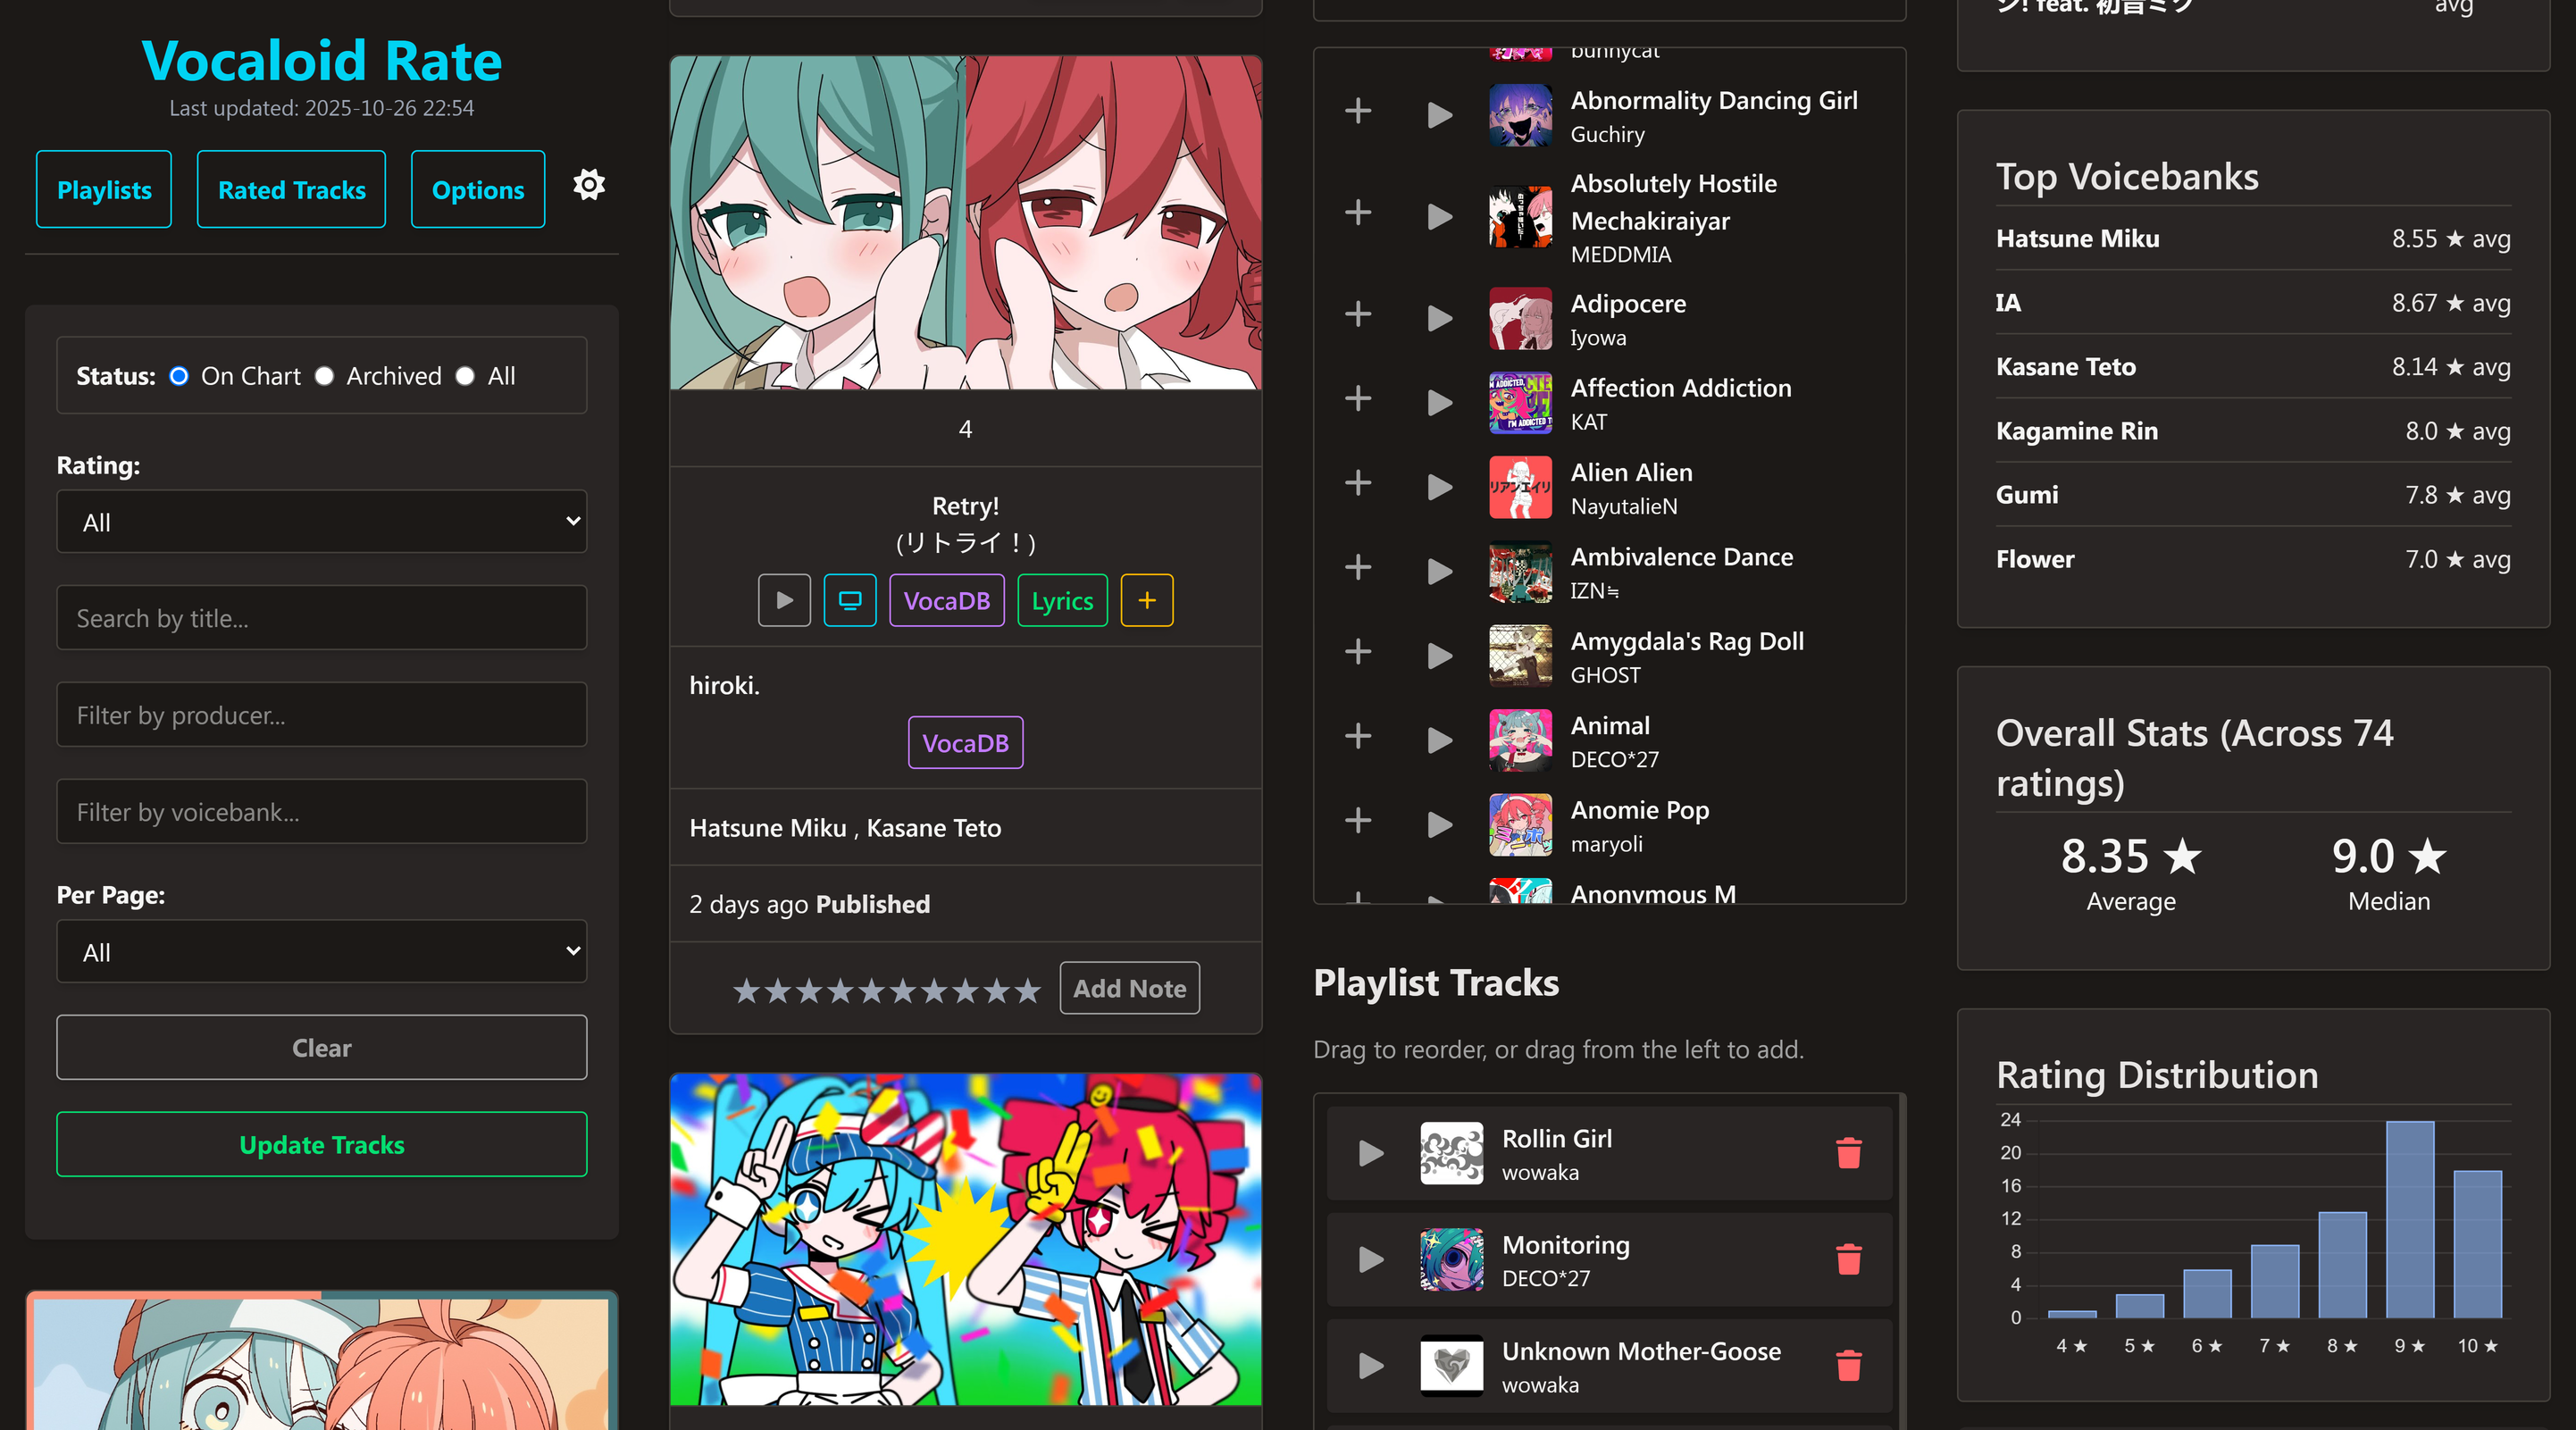Play Animal by DECO*27
Viewport: 2576px width, 1430px height.
1439,740
